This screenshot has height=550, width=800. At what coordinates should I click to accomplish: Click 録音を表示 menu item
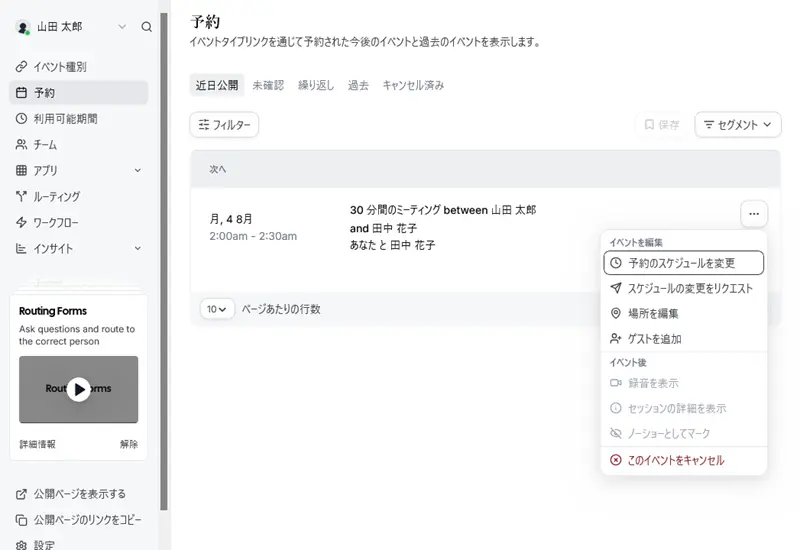[684, 383]
